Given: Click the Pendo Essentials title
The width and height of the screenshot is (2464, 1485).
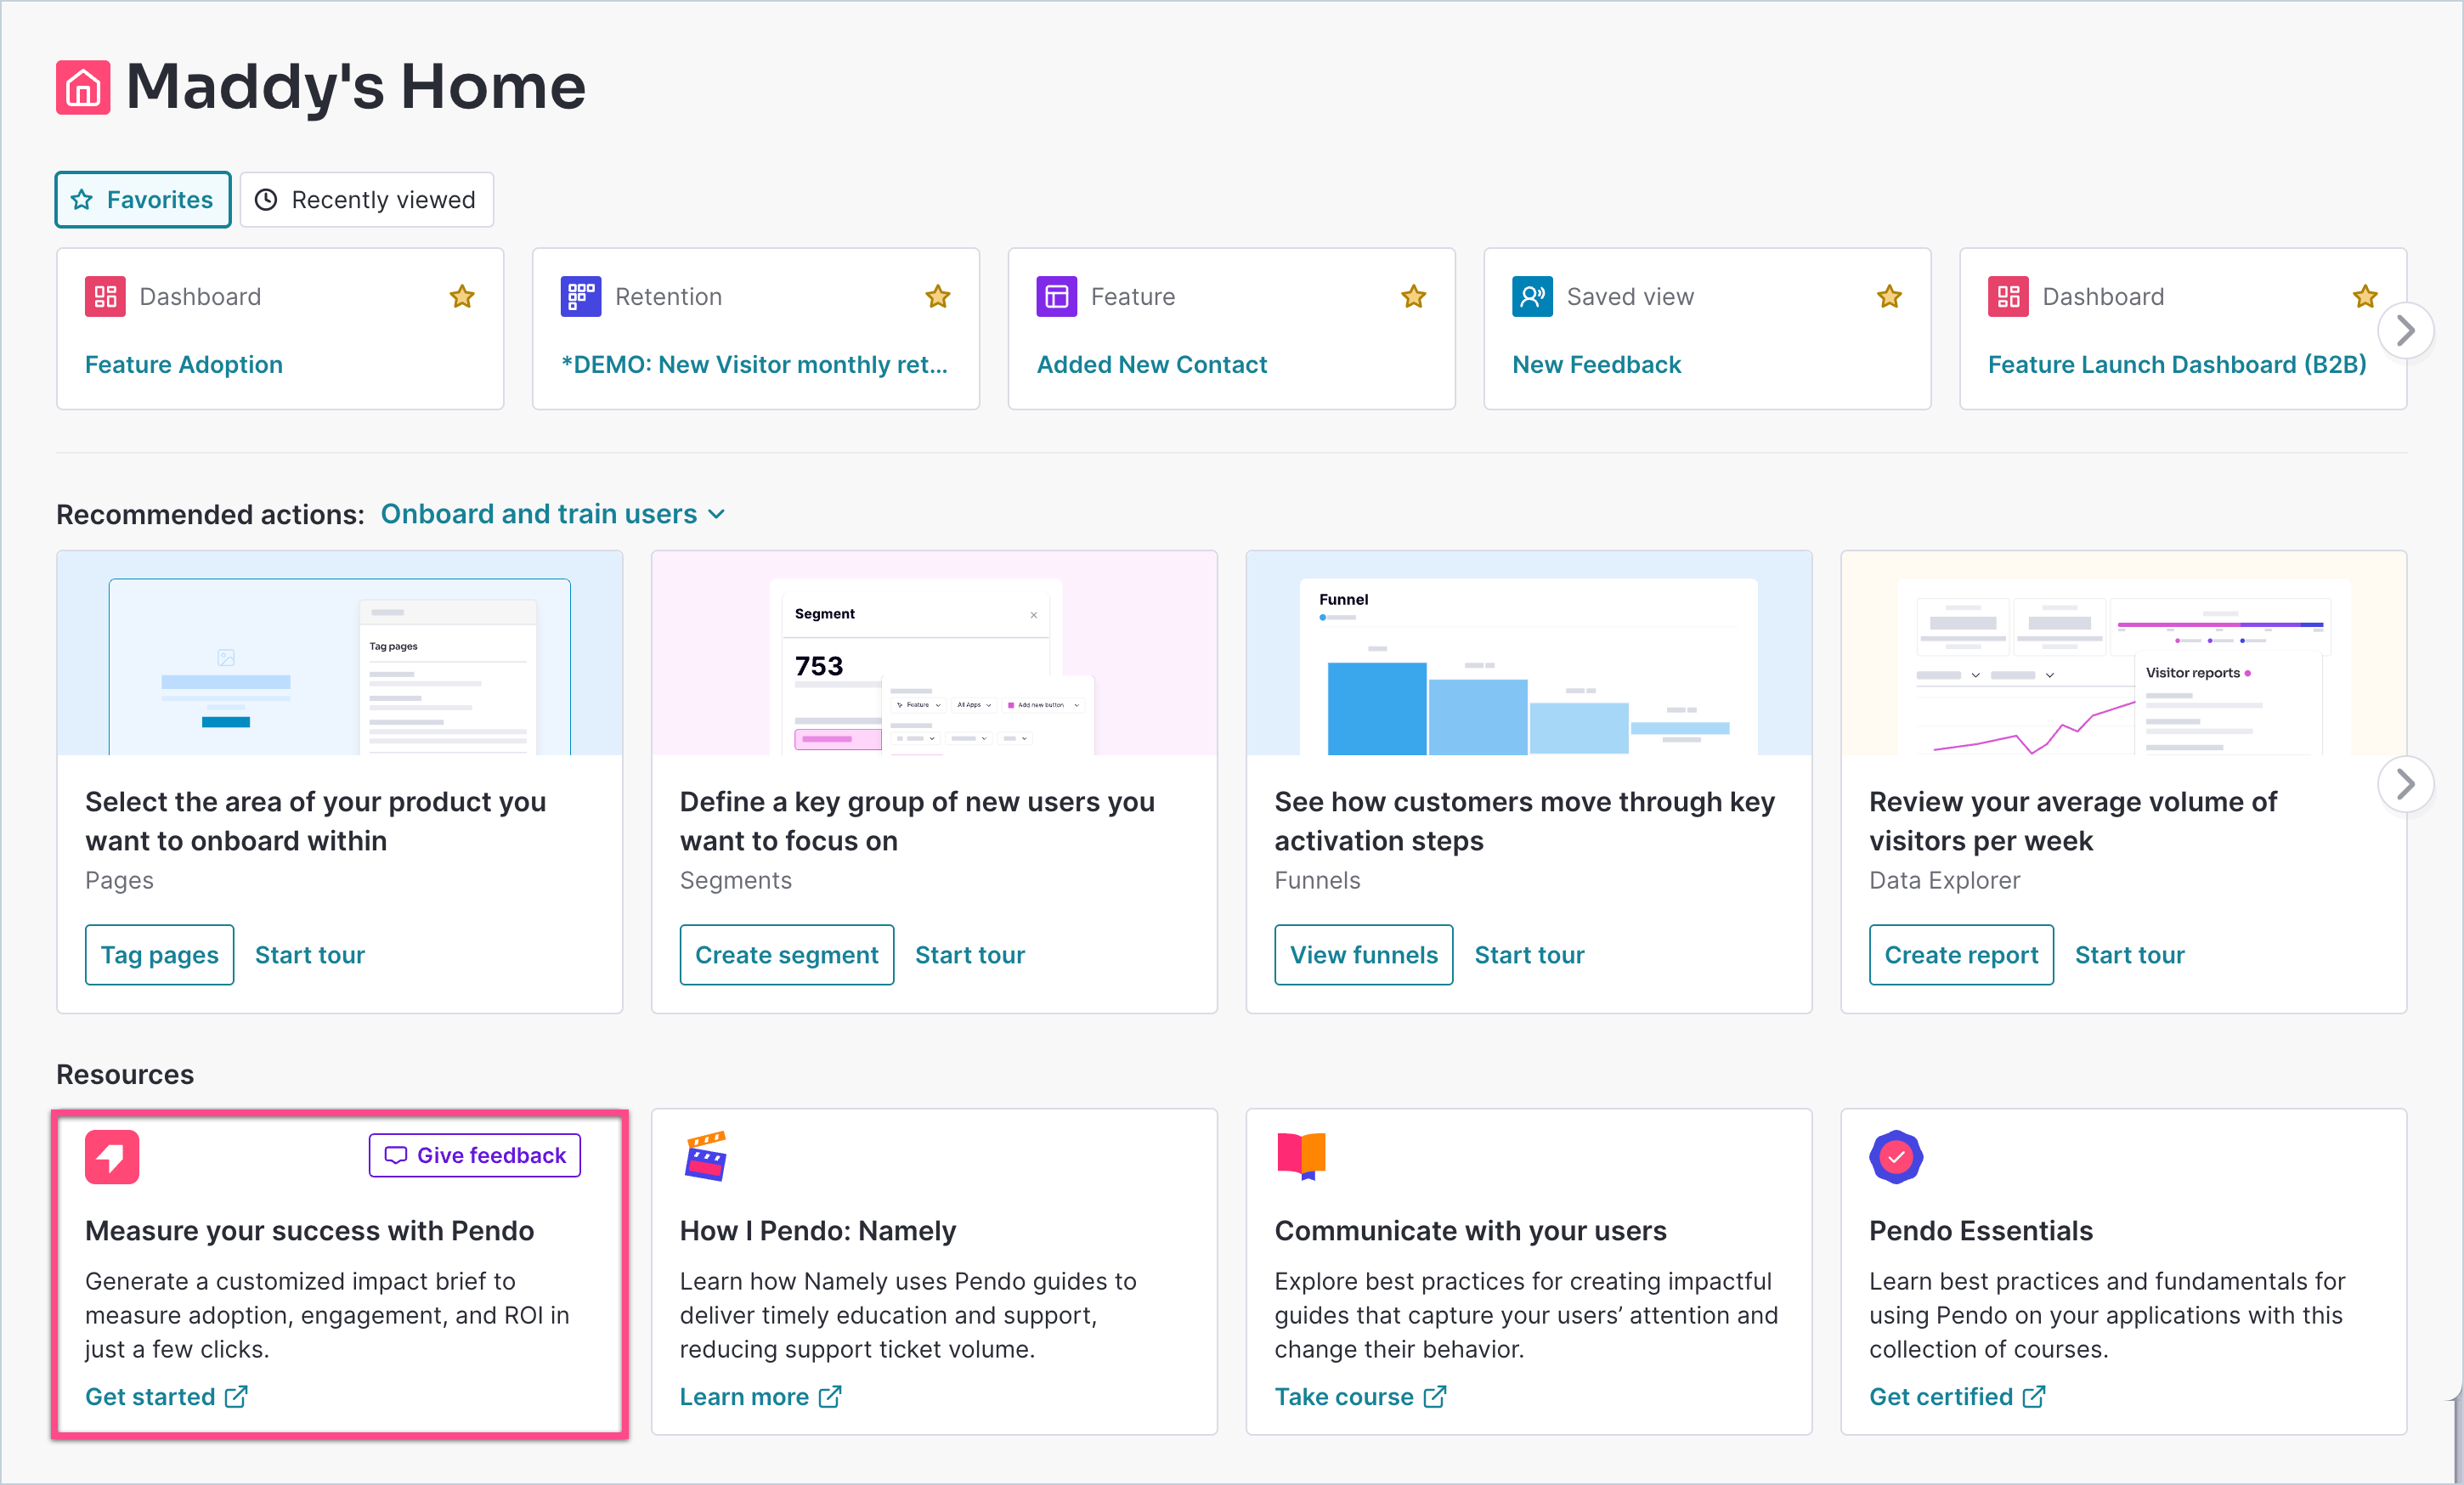Looking at the screenshot, I should pyautogui.click(x=1982, y=1231).
